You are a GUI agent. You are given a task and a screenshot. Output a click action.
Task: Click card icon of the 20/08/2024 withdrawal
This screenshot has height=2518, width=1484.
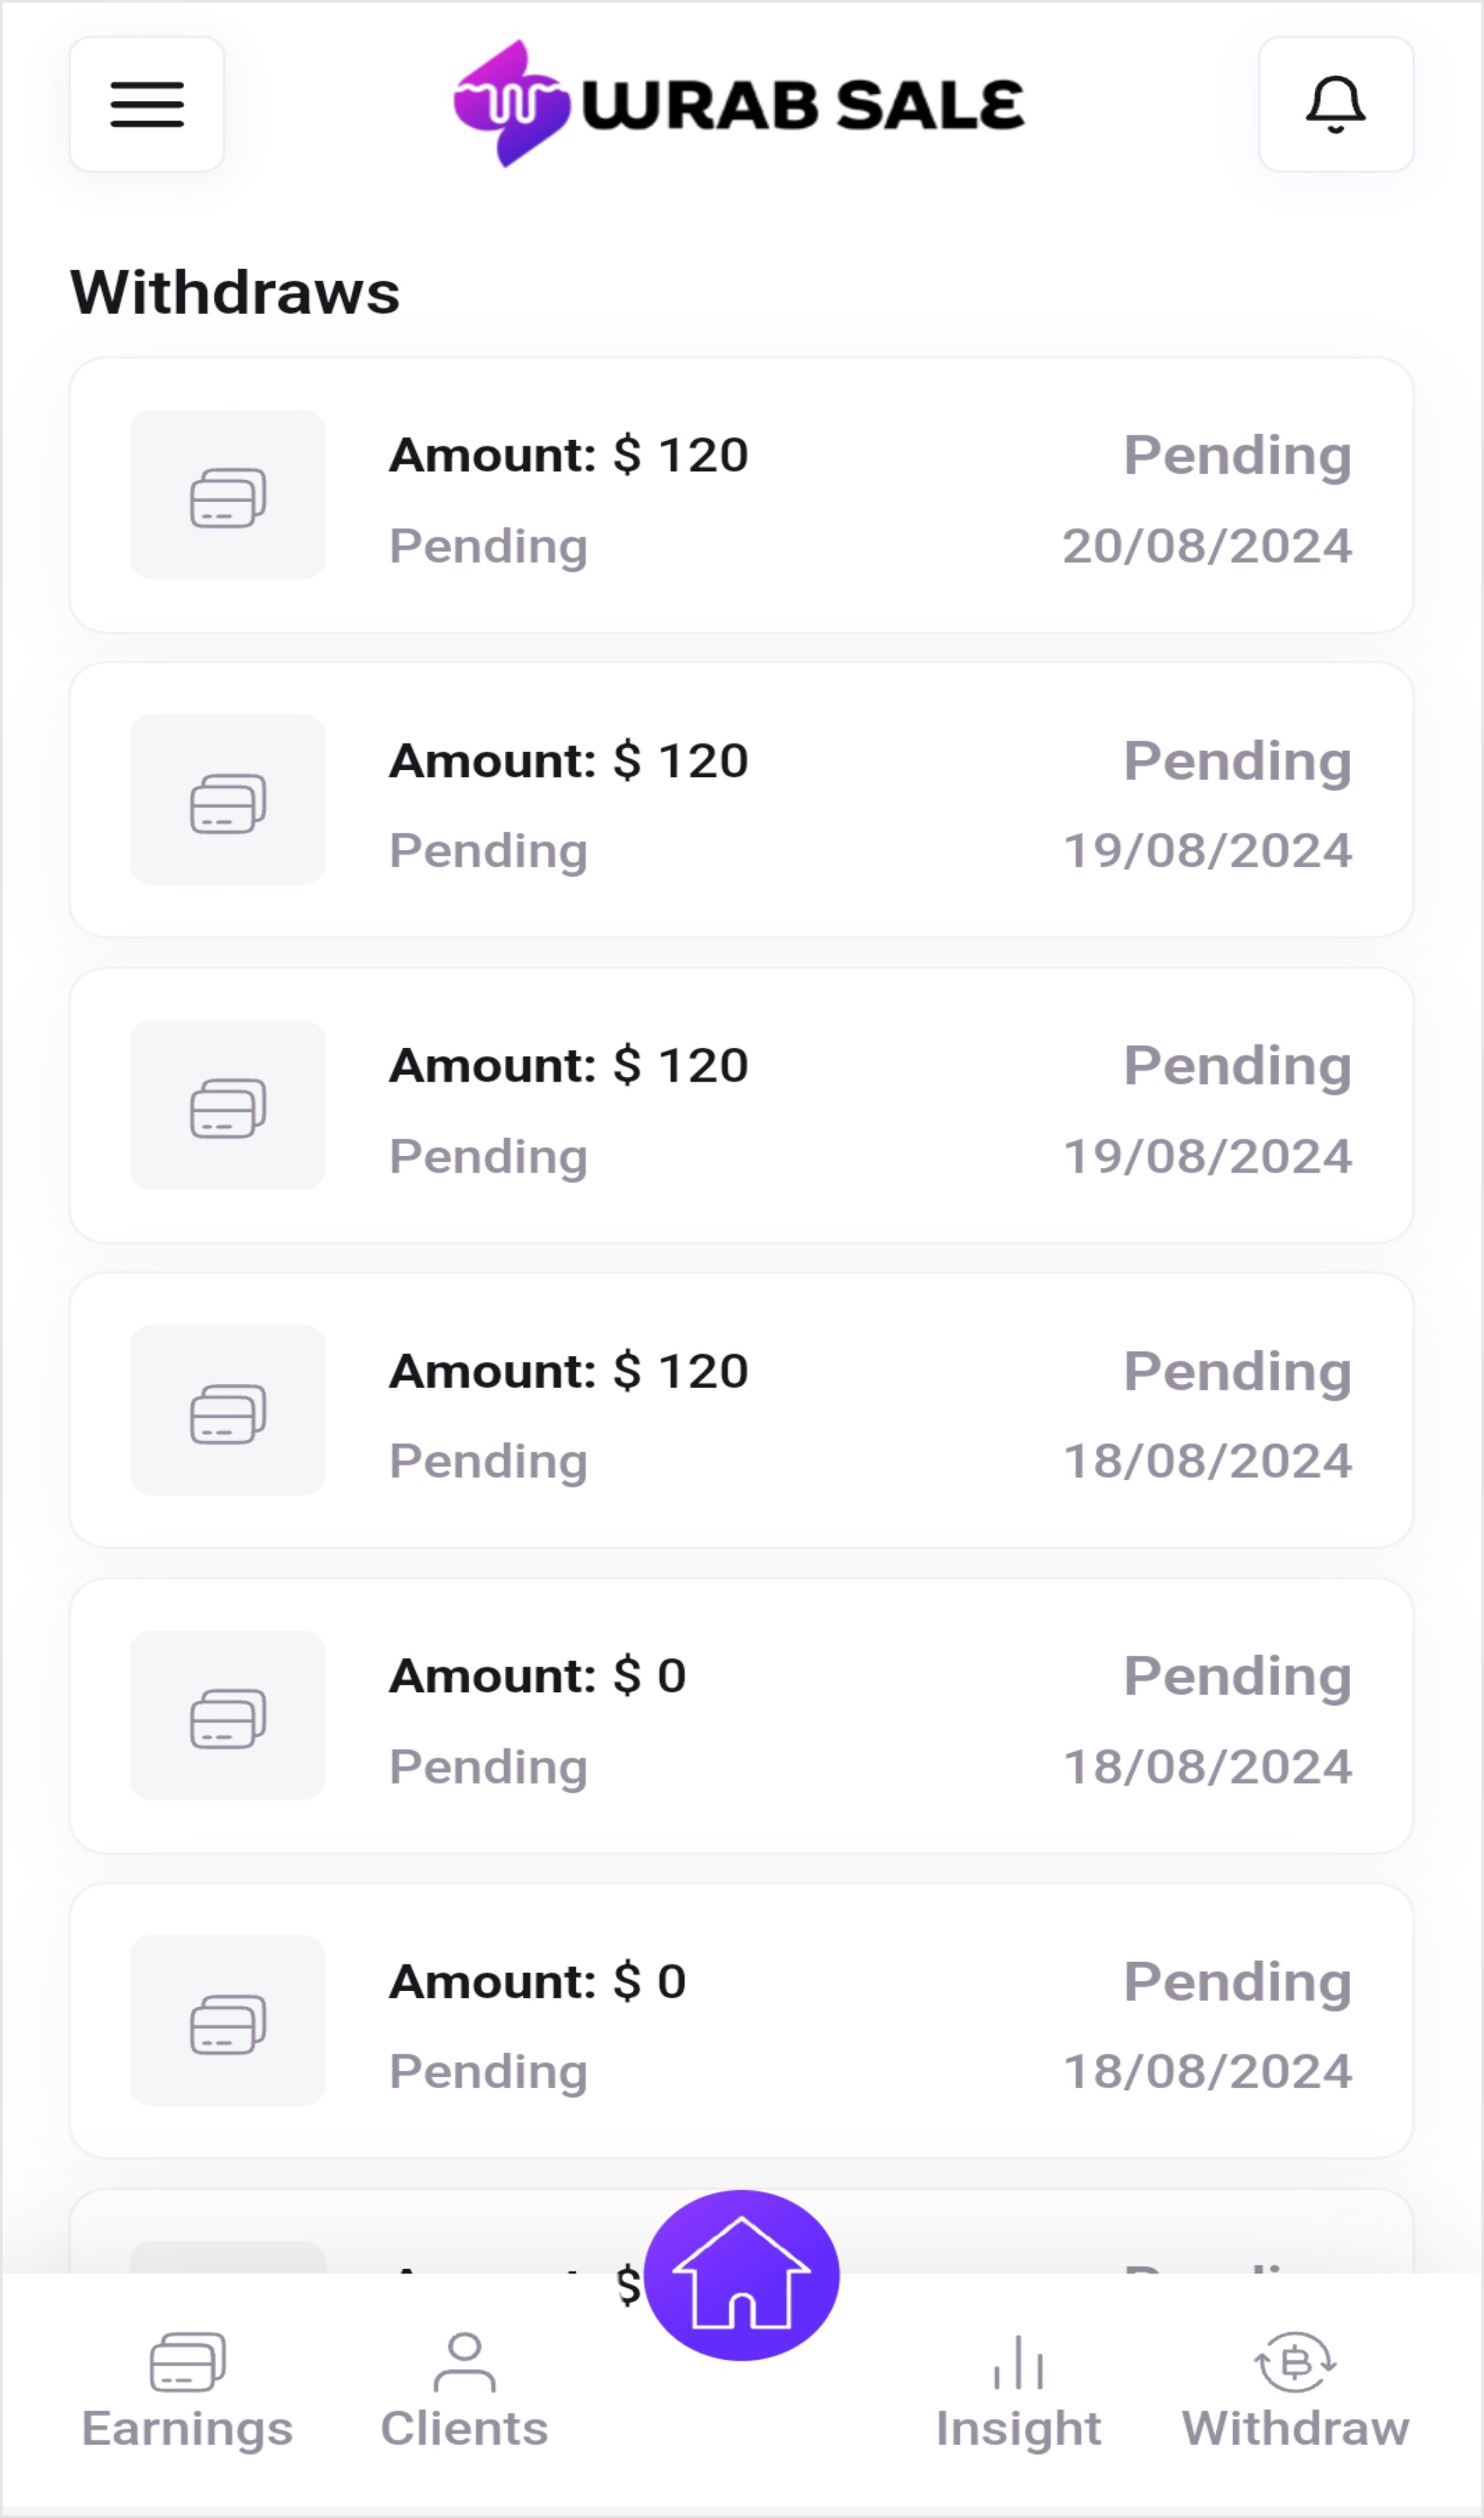point(228,495)
